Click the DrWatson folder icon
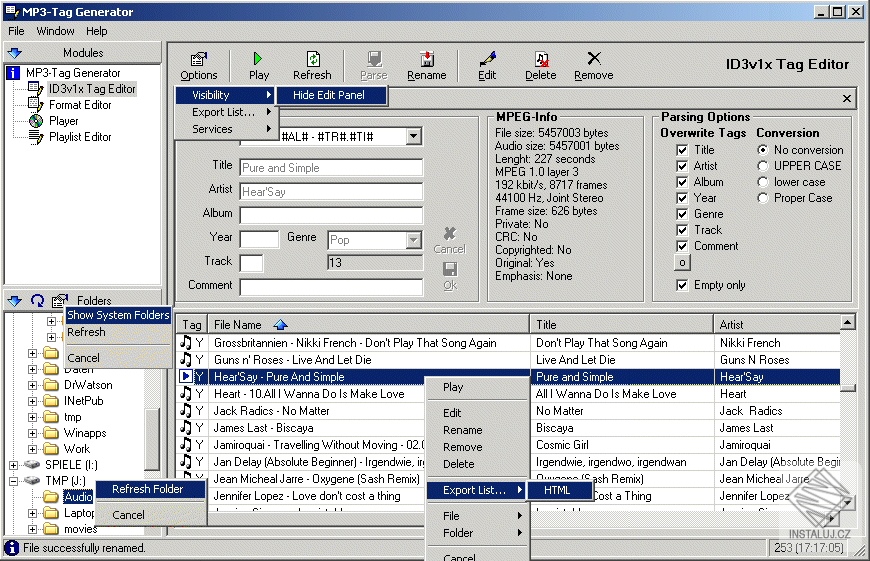 click(x=51, y=385)
